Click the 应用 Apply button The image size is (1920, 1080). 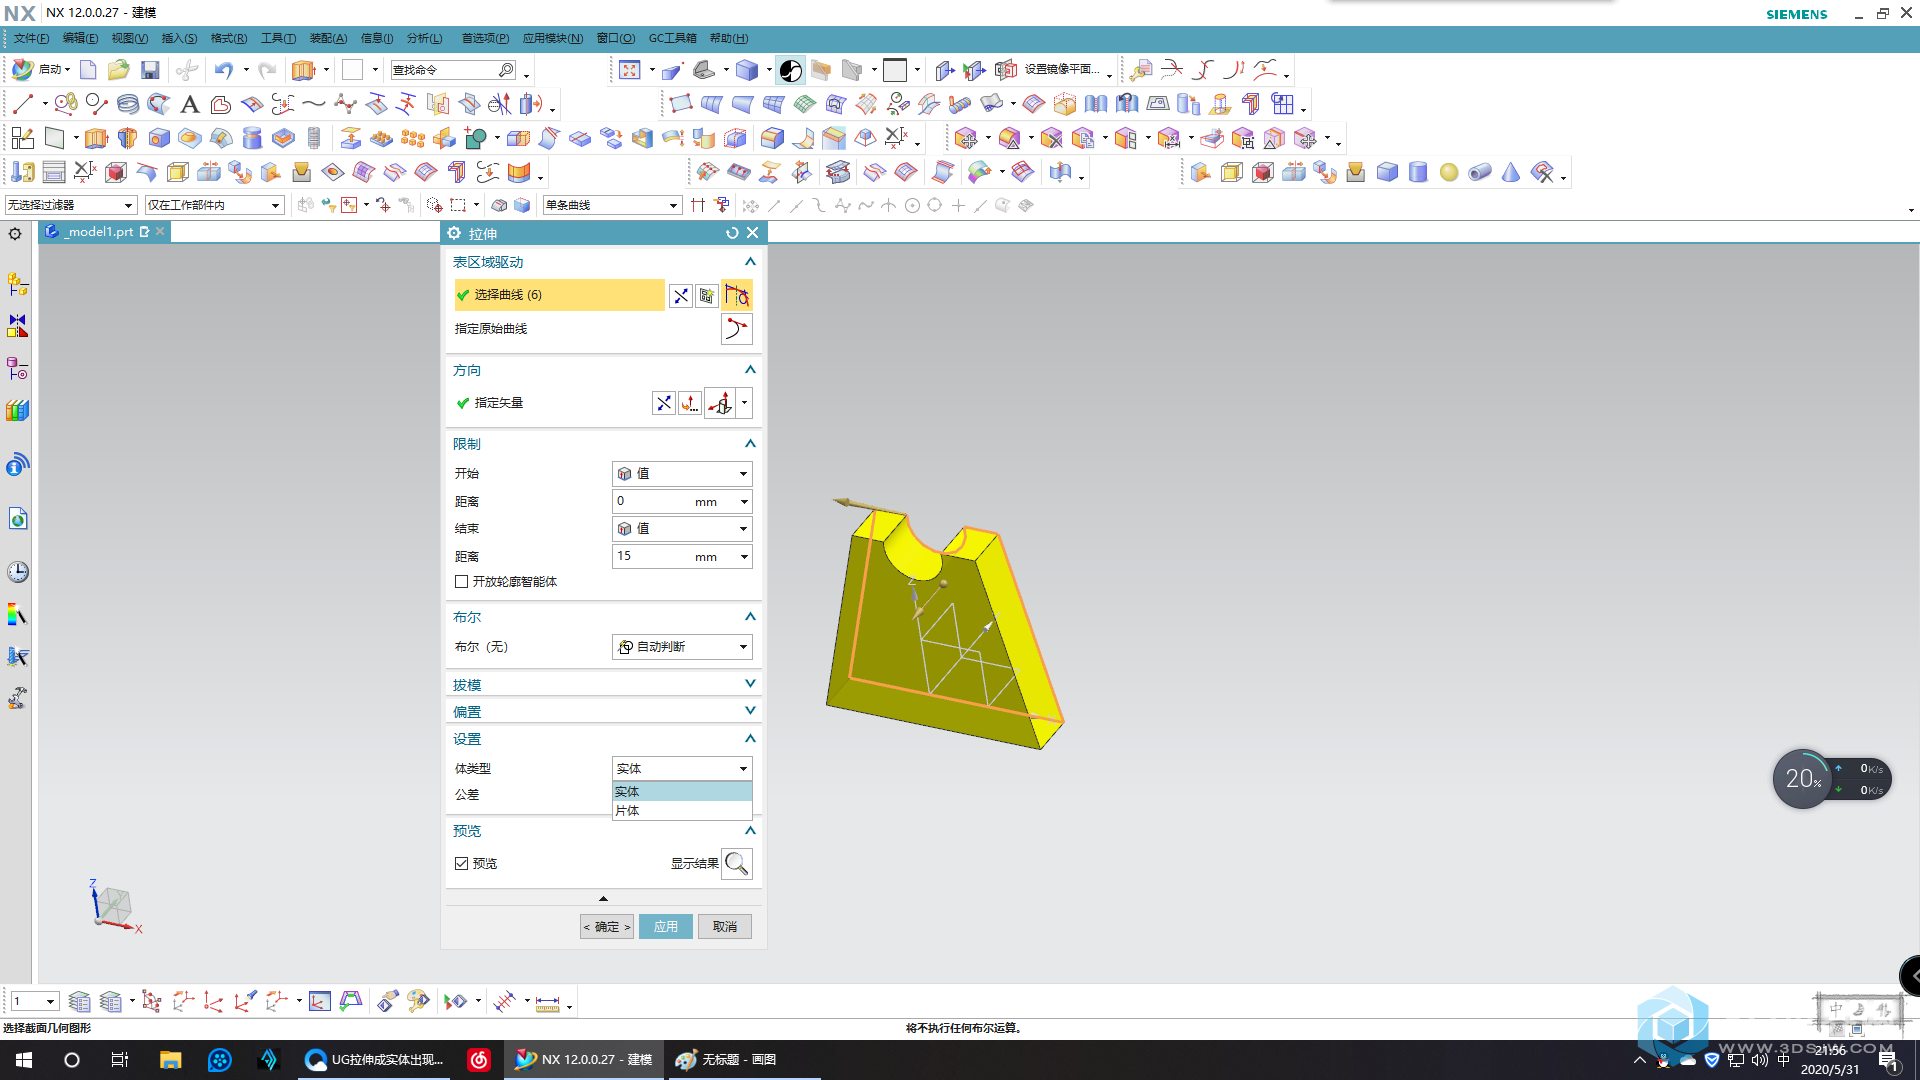click(x=666, y=927)
